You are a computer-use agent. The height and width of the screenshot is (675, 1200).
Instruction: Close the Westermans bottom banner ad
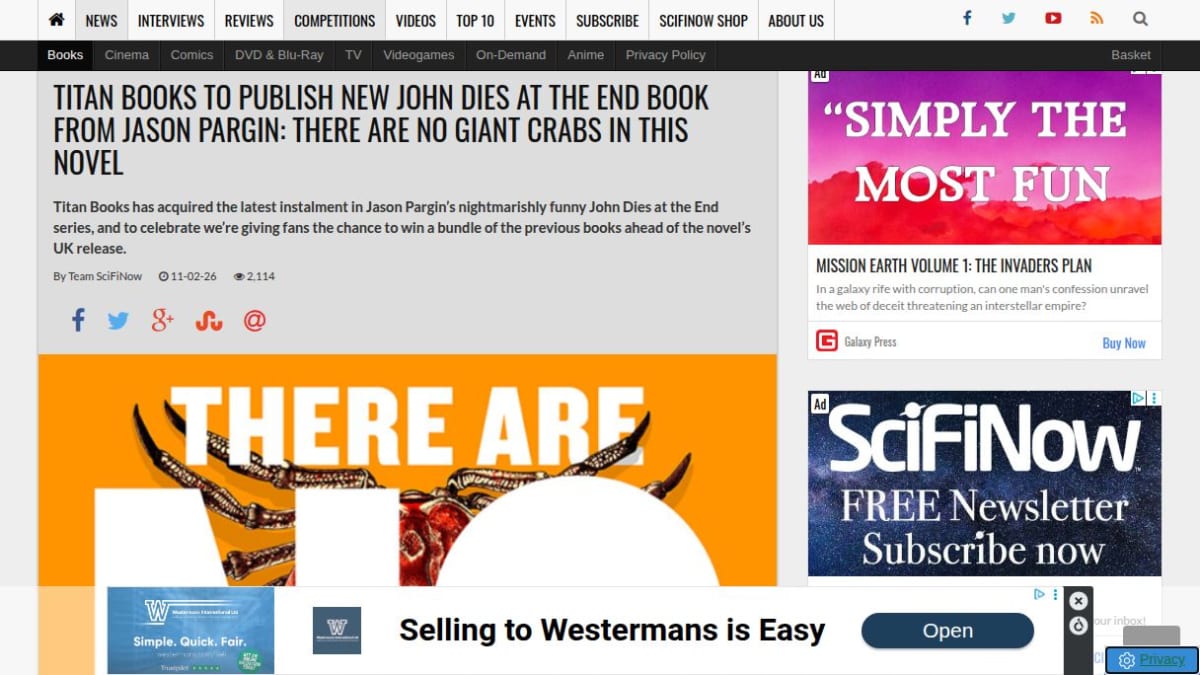(1078, 601)
